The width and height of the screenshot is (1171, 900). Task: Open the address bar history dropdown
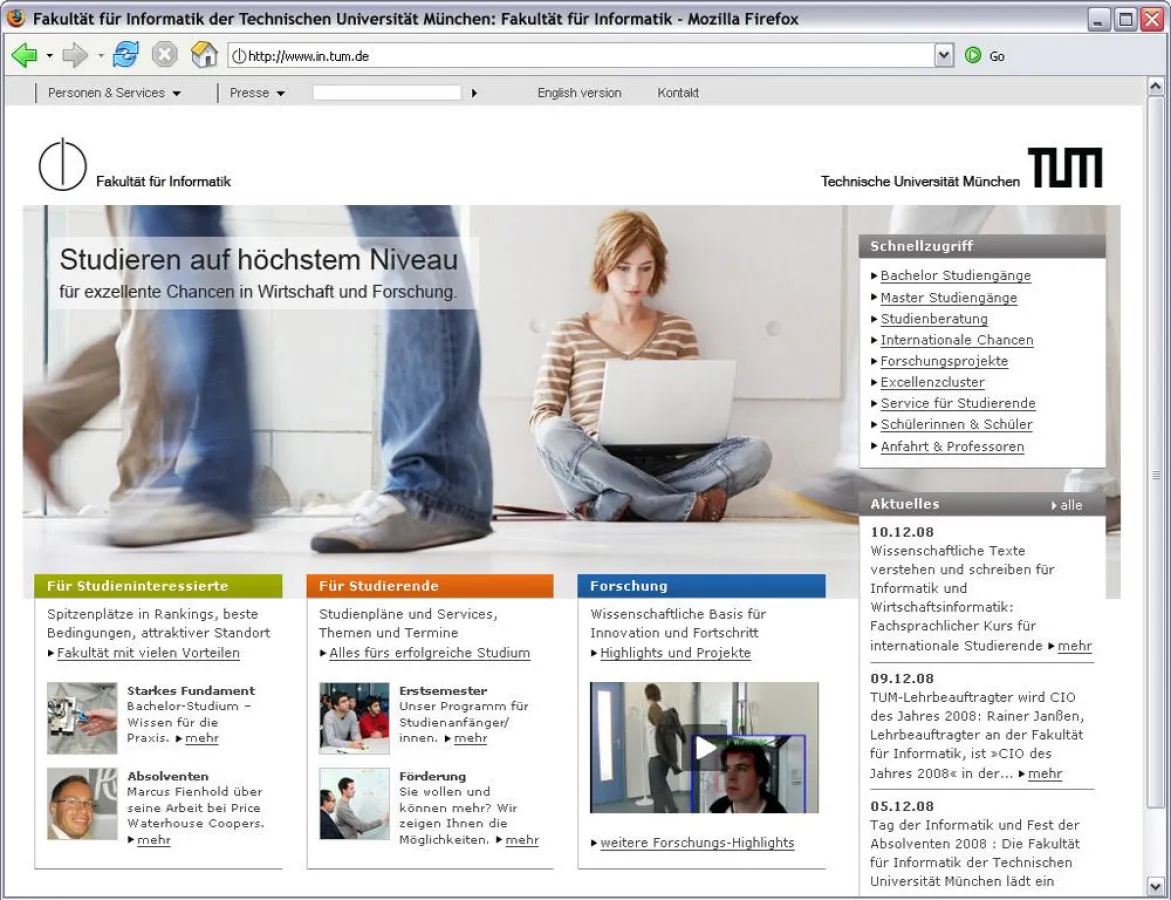pos(944,56)
